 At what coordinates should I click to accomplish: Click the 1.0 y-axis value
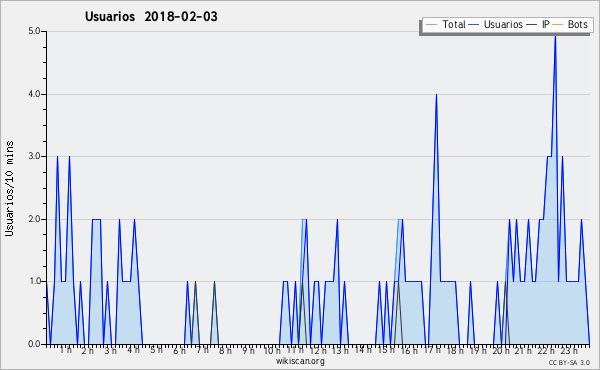click(34, 282)
